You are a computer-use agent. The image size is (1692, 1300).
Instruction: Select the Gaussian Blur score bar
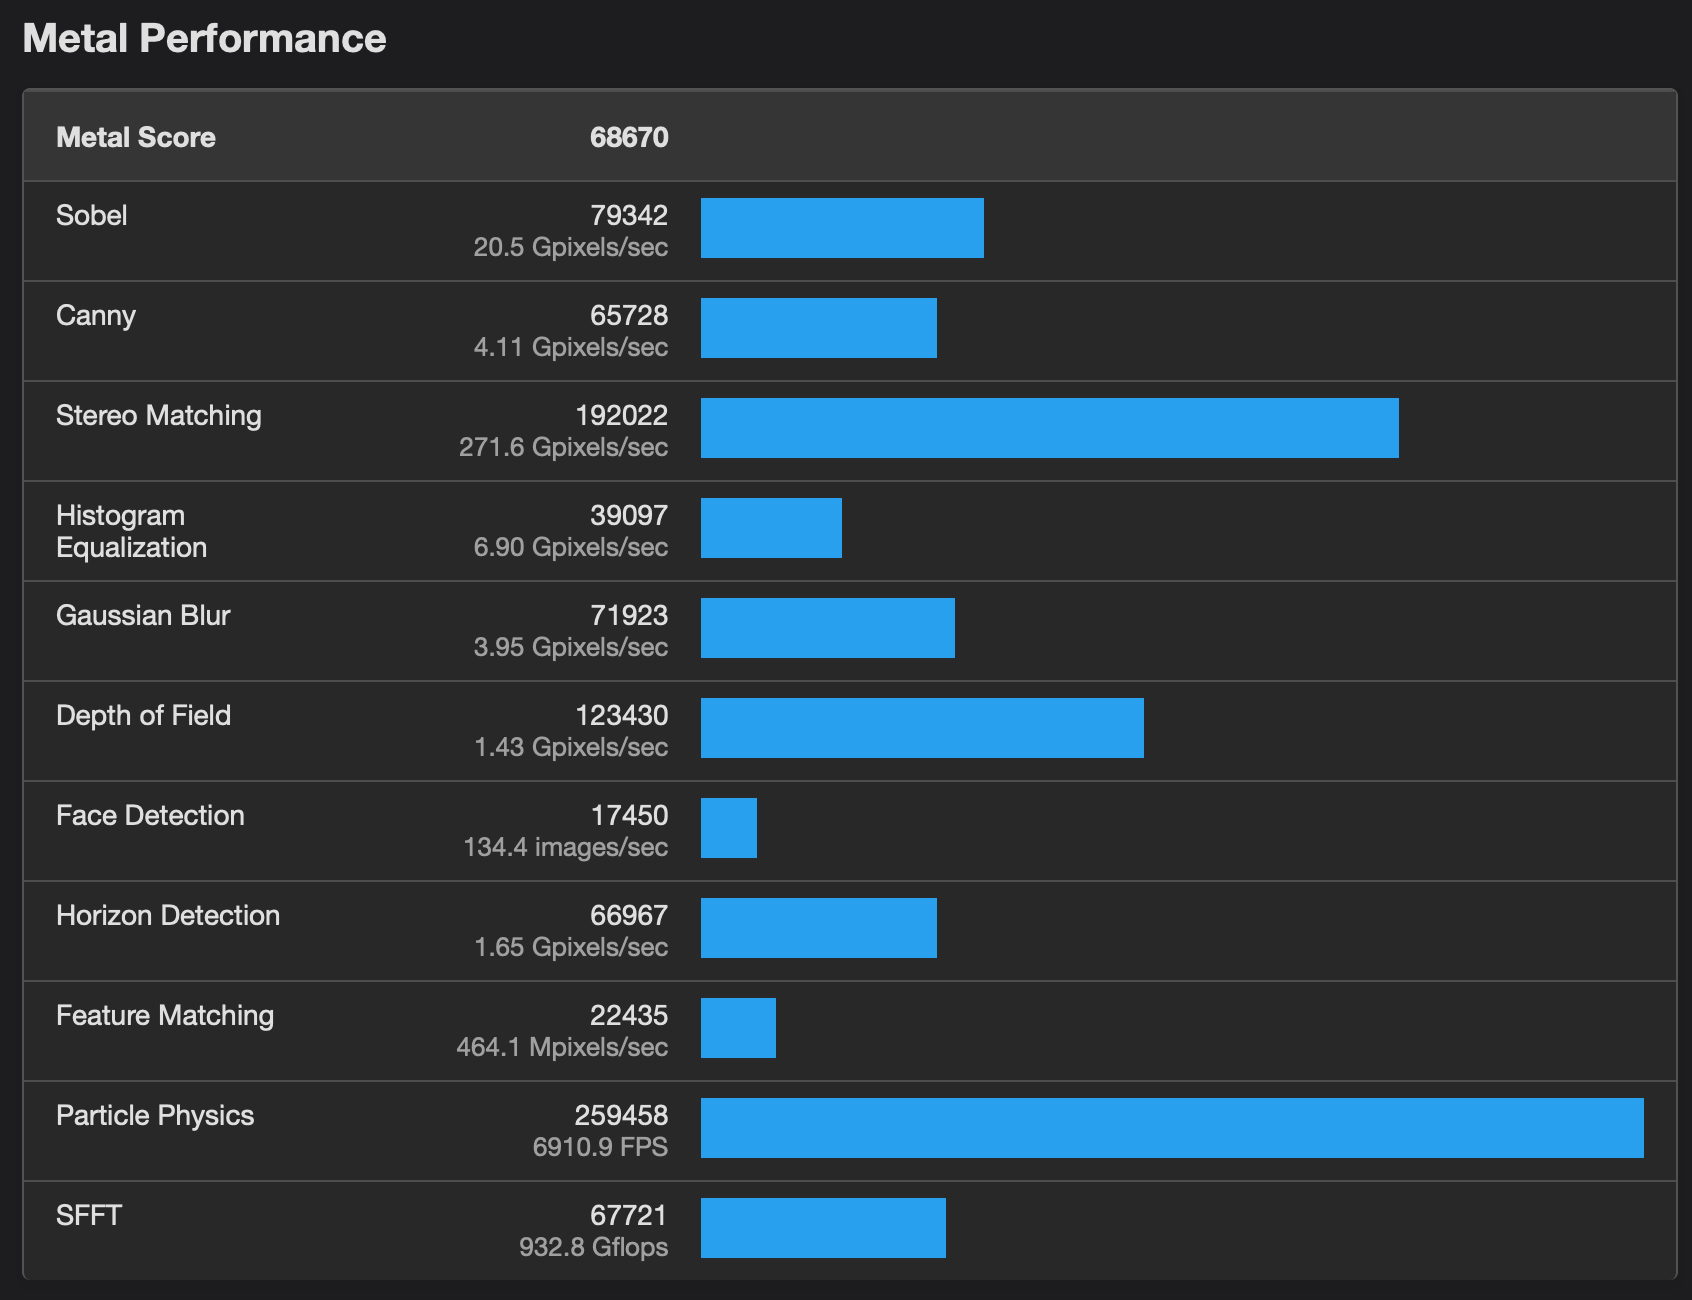827,628
